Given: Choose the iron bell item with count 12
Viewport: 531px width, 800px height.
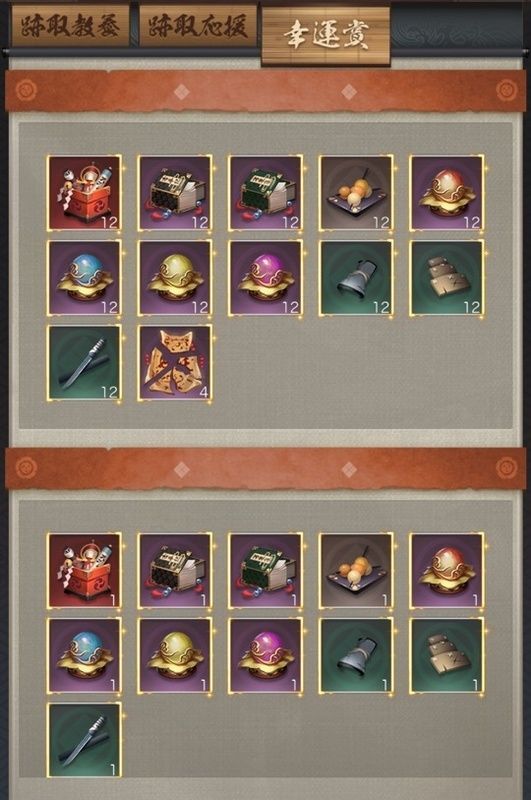Looking at the screenshot, I should point(356,278).
